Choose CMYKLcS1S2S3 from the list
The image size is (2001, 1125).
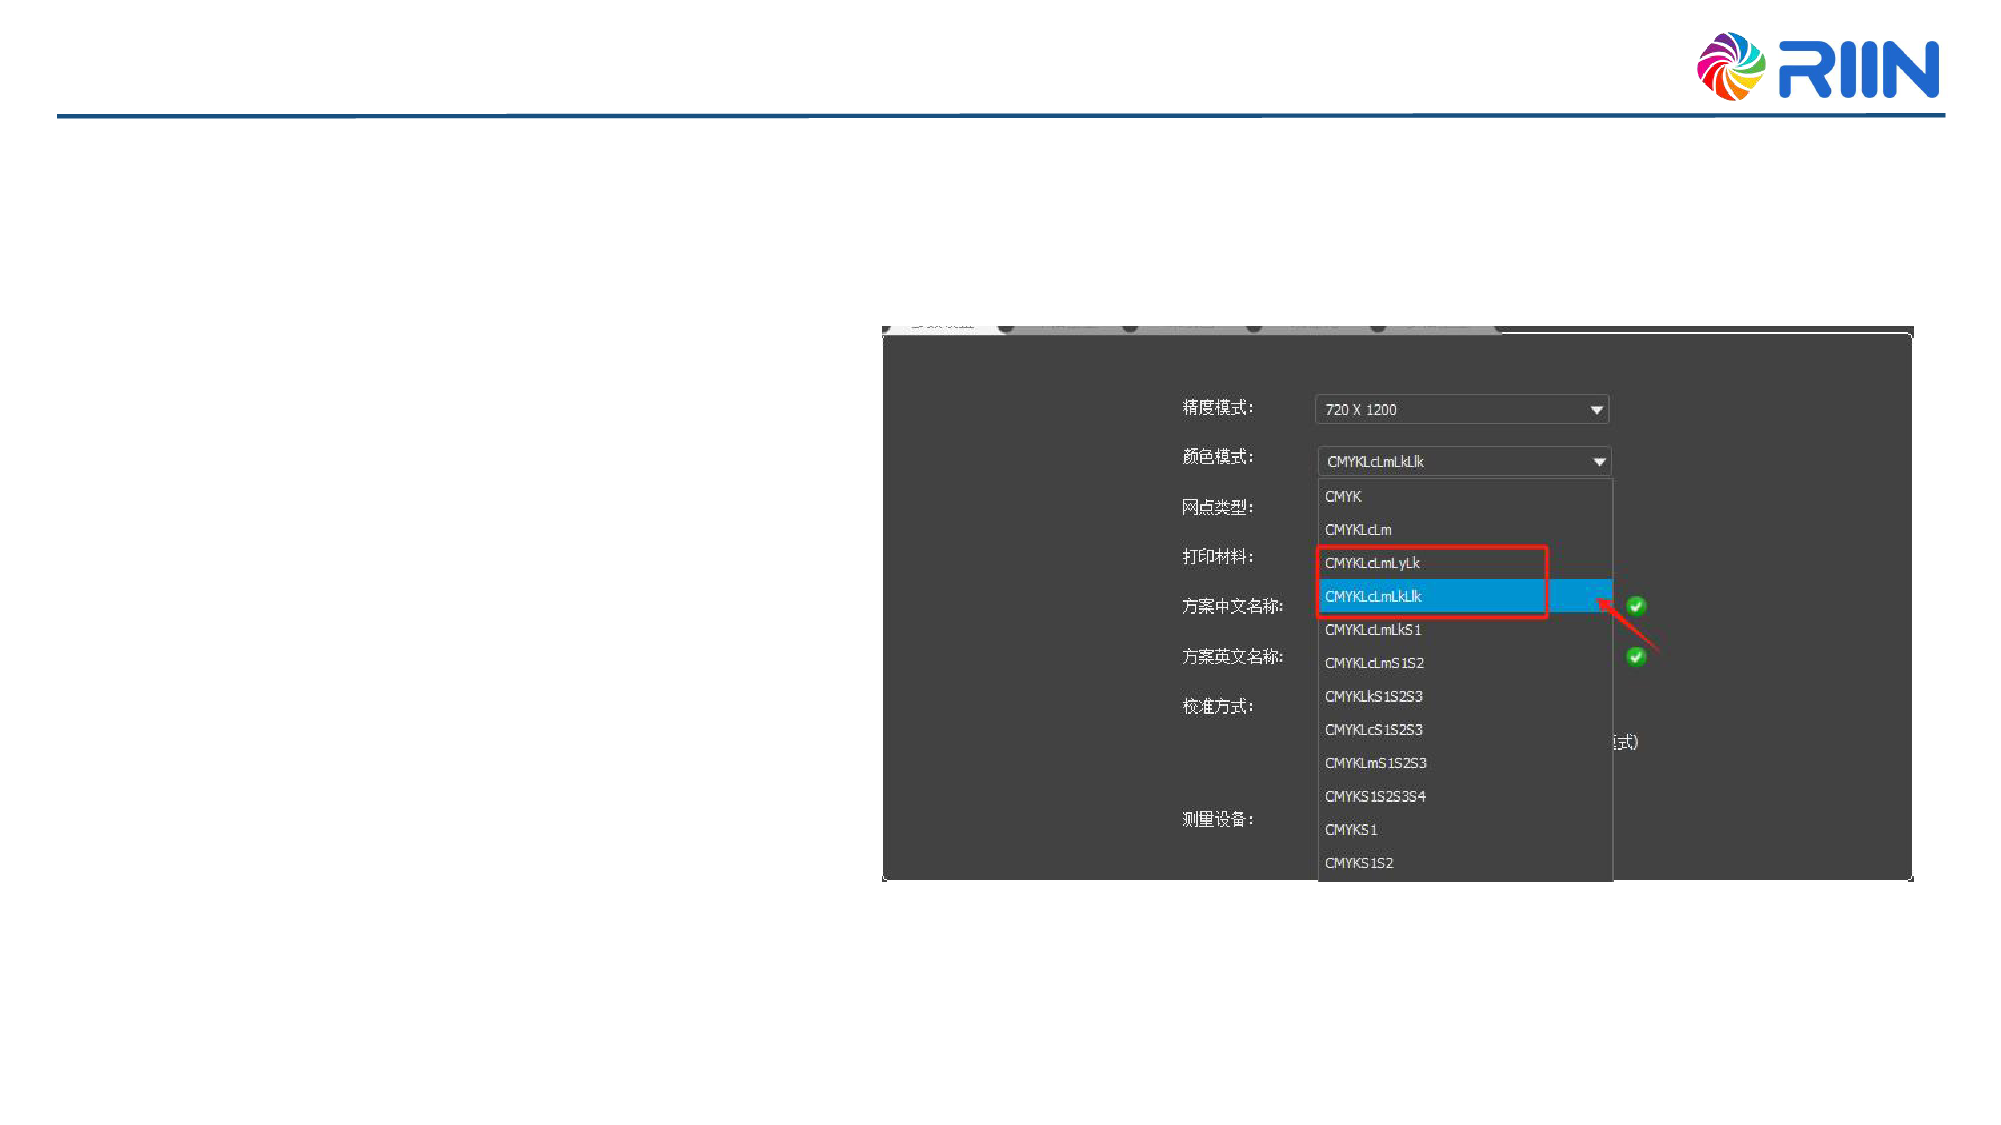click(x=1374, y=729)
